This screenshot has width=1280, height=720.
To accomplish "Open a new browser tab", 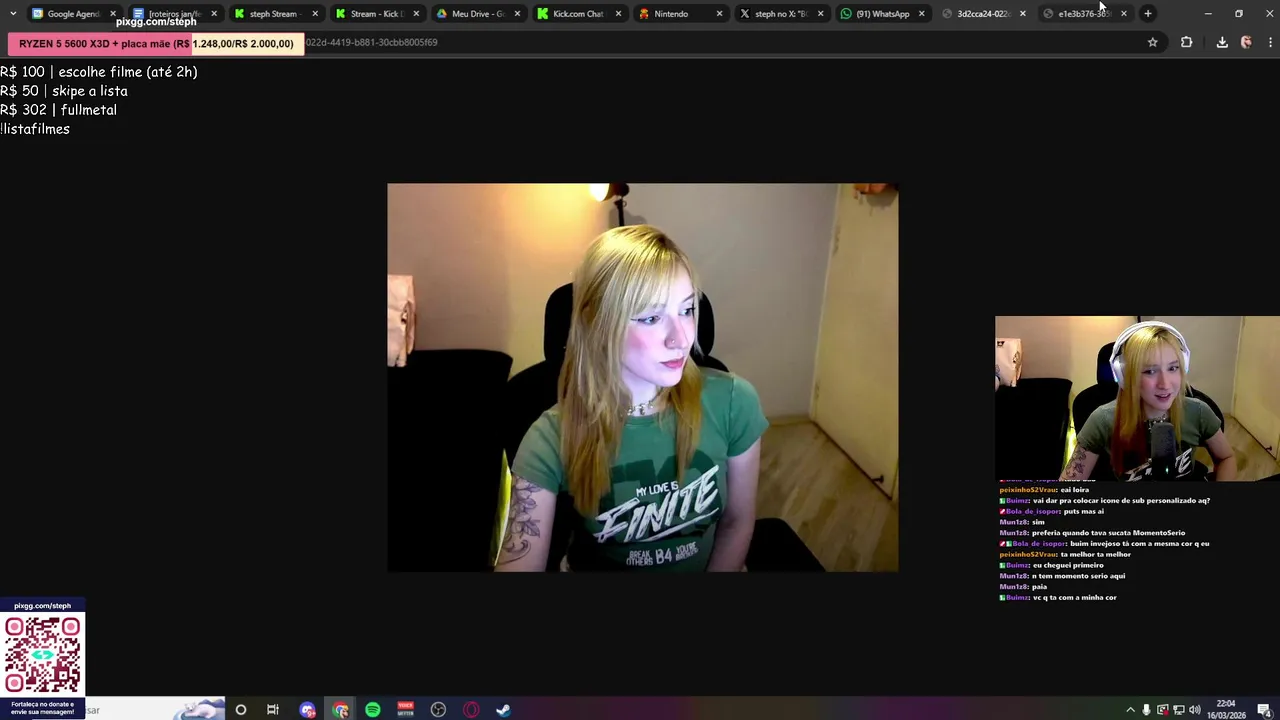I will coord(1148,14).
